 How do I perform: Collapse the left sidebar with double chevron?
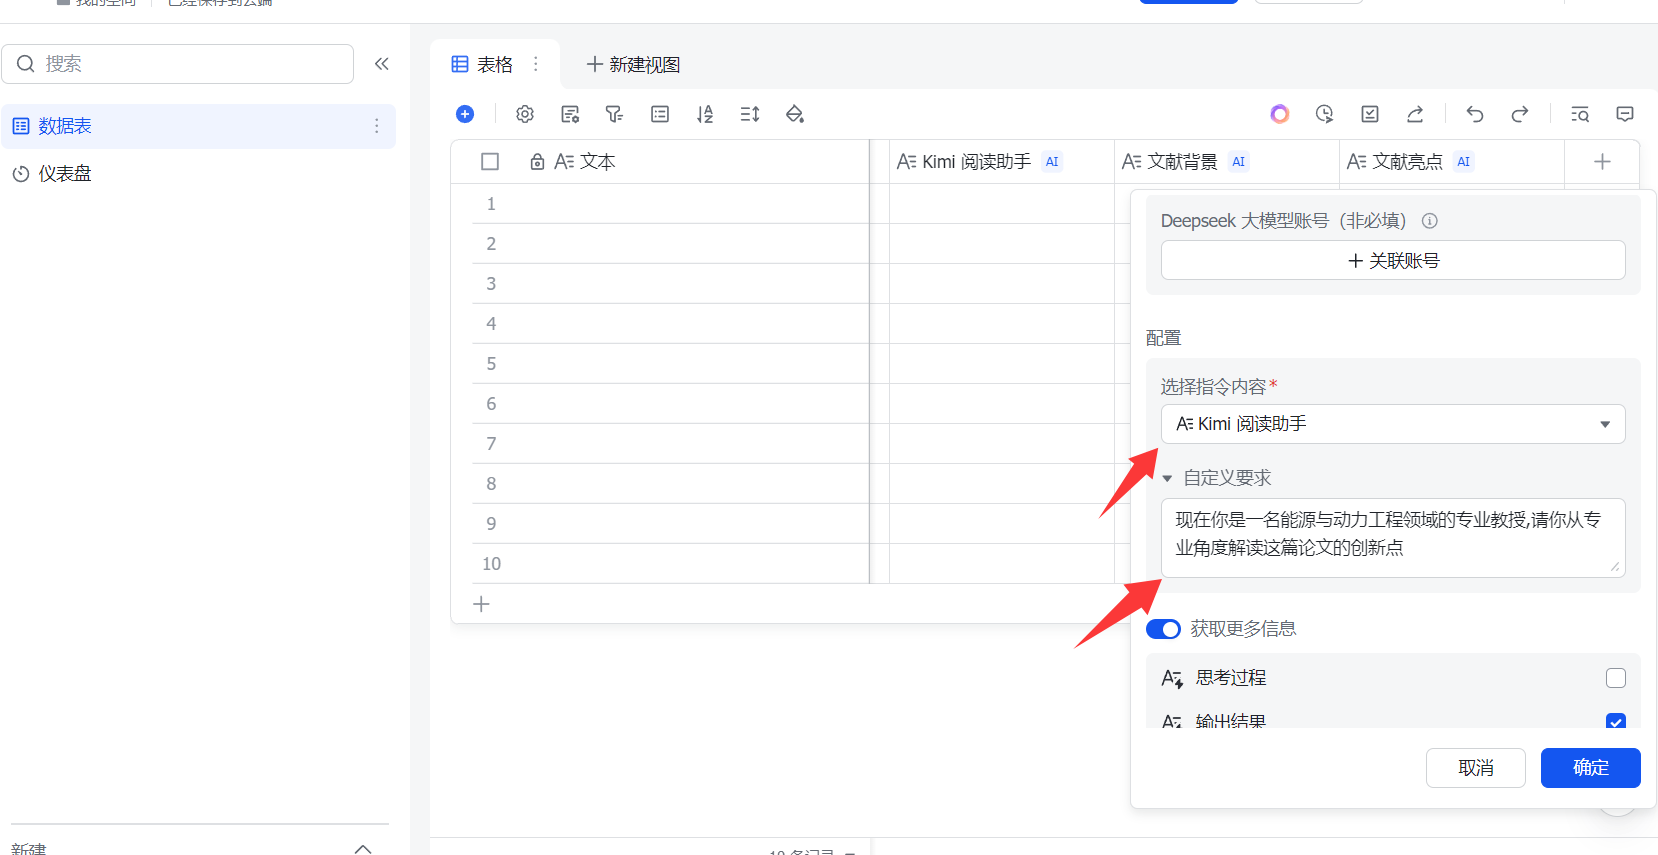(382, 64)
